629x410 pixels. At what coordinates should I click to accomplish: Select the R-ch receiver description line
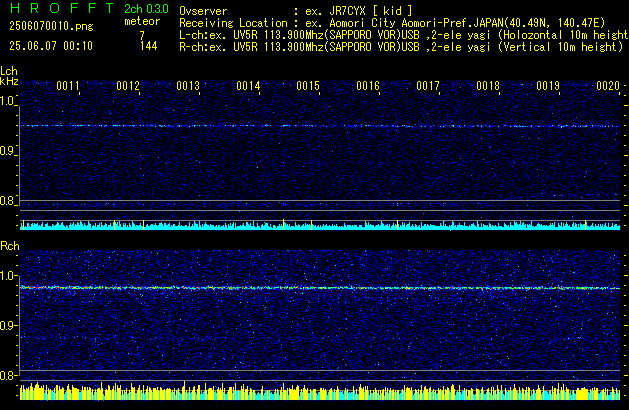click(x=401, y=47)
